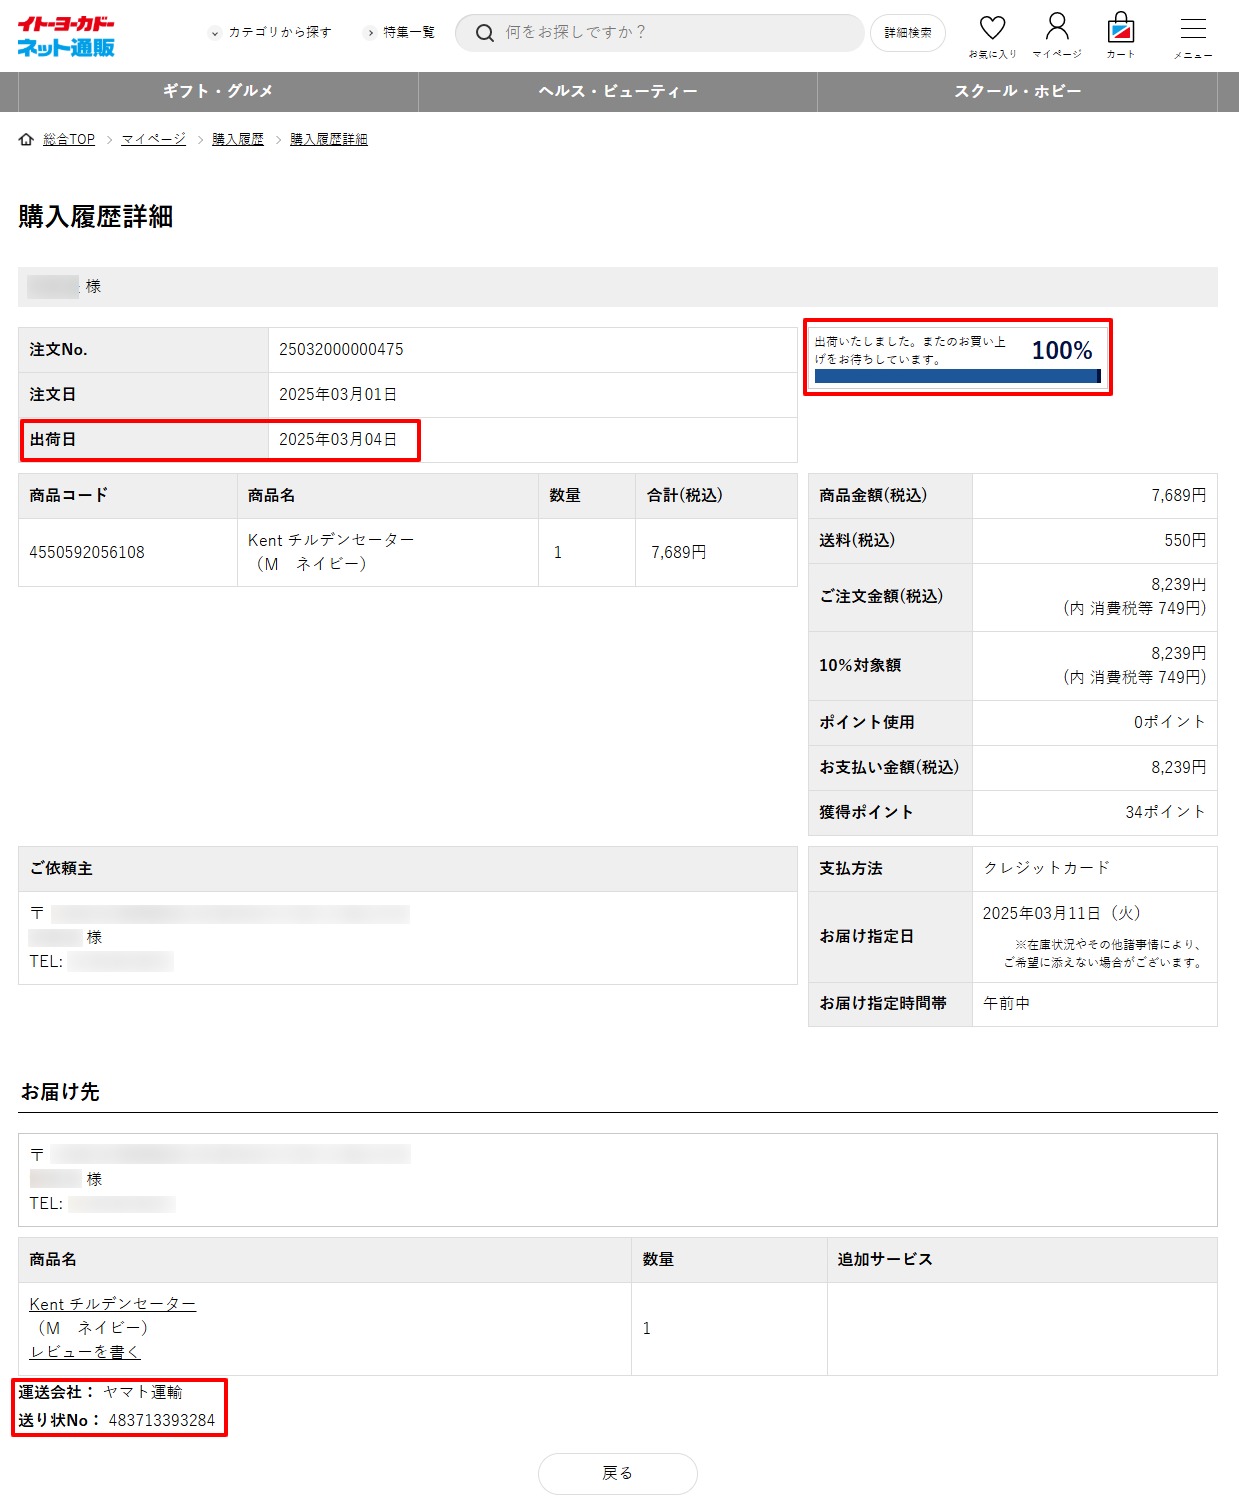The image size is (1239, 1502).
Task: Open the Kent チルデンセーター product link
Action: pos(112,1304)
